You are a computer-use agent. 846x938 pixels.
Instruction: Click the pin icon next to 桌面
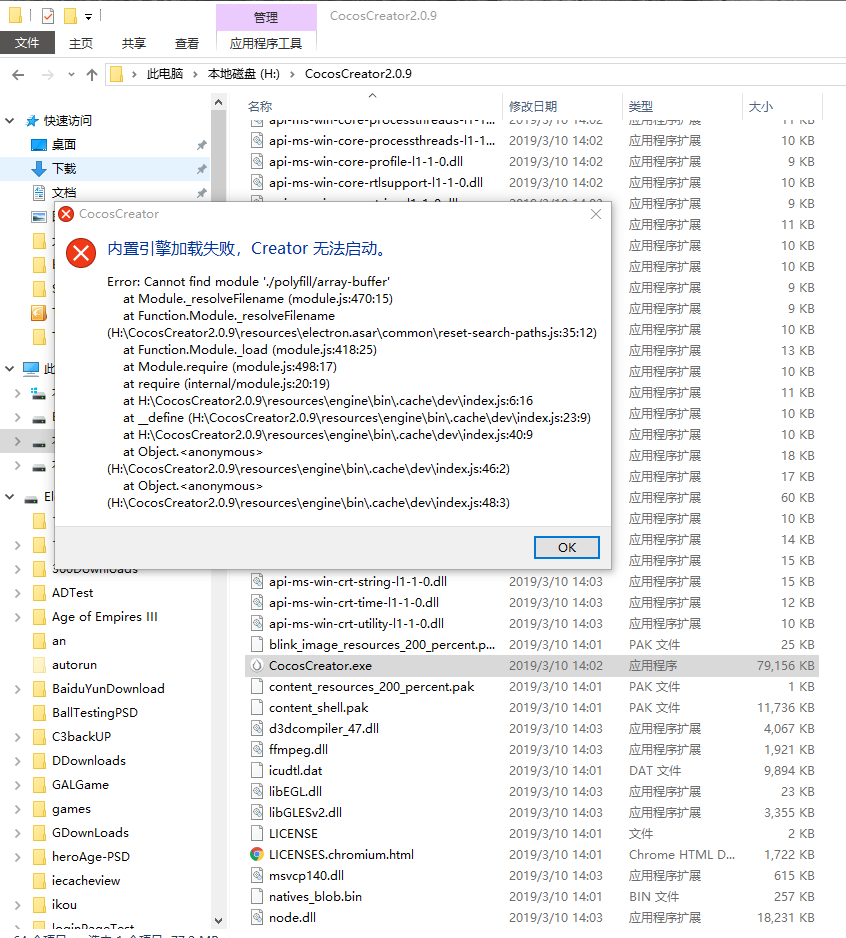point(202,145)
